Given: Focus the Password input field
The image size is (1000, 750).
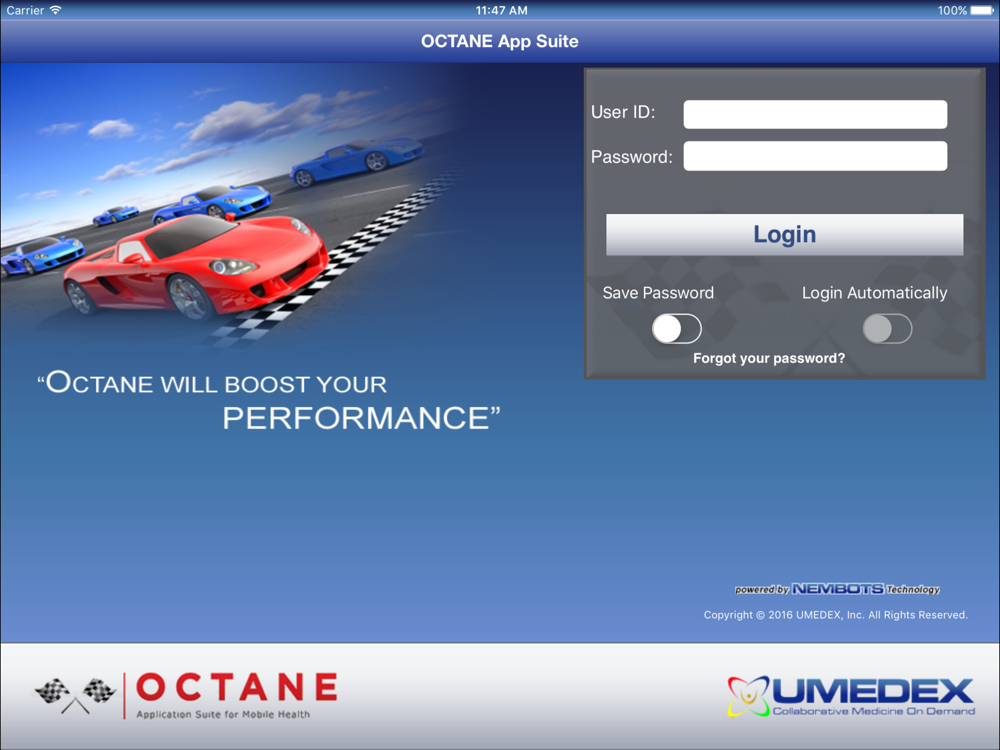Looking at the screenshot, I should (815, 156).
